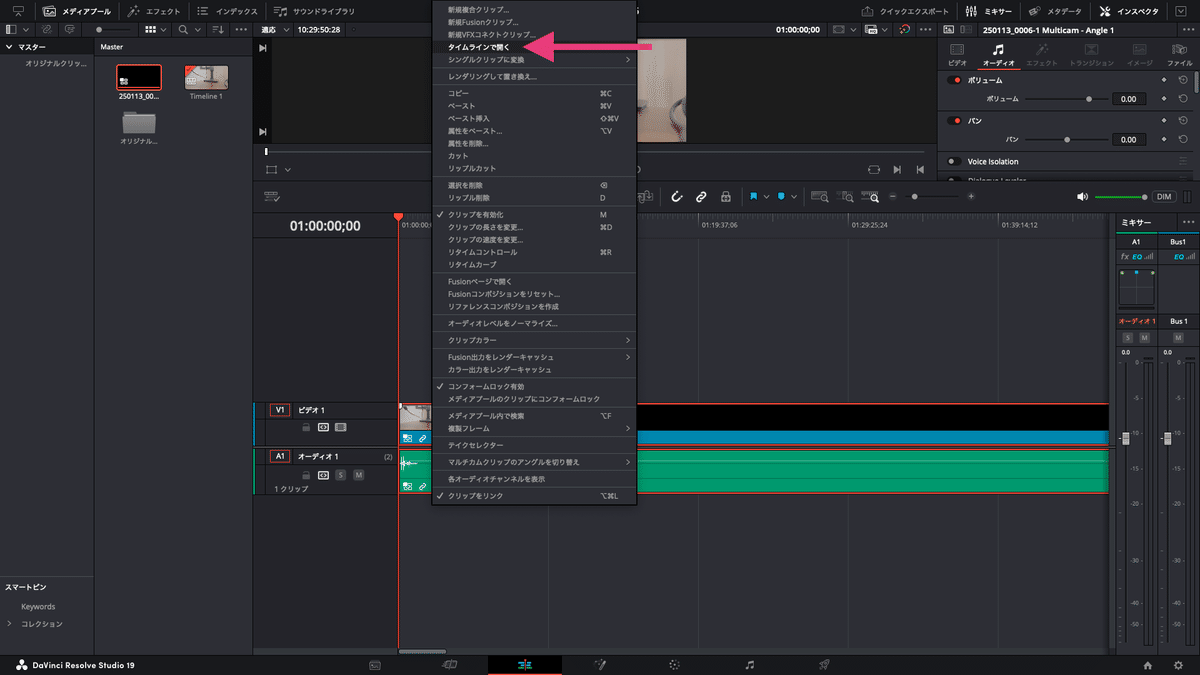Switch to the ファイル inspector tab

(1180, 54)
